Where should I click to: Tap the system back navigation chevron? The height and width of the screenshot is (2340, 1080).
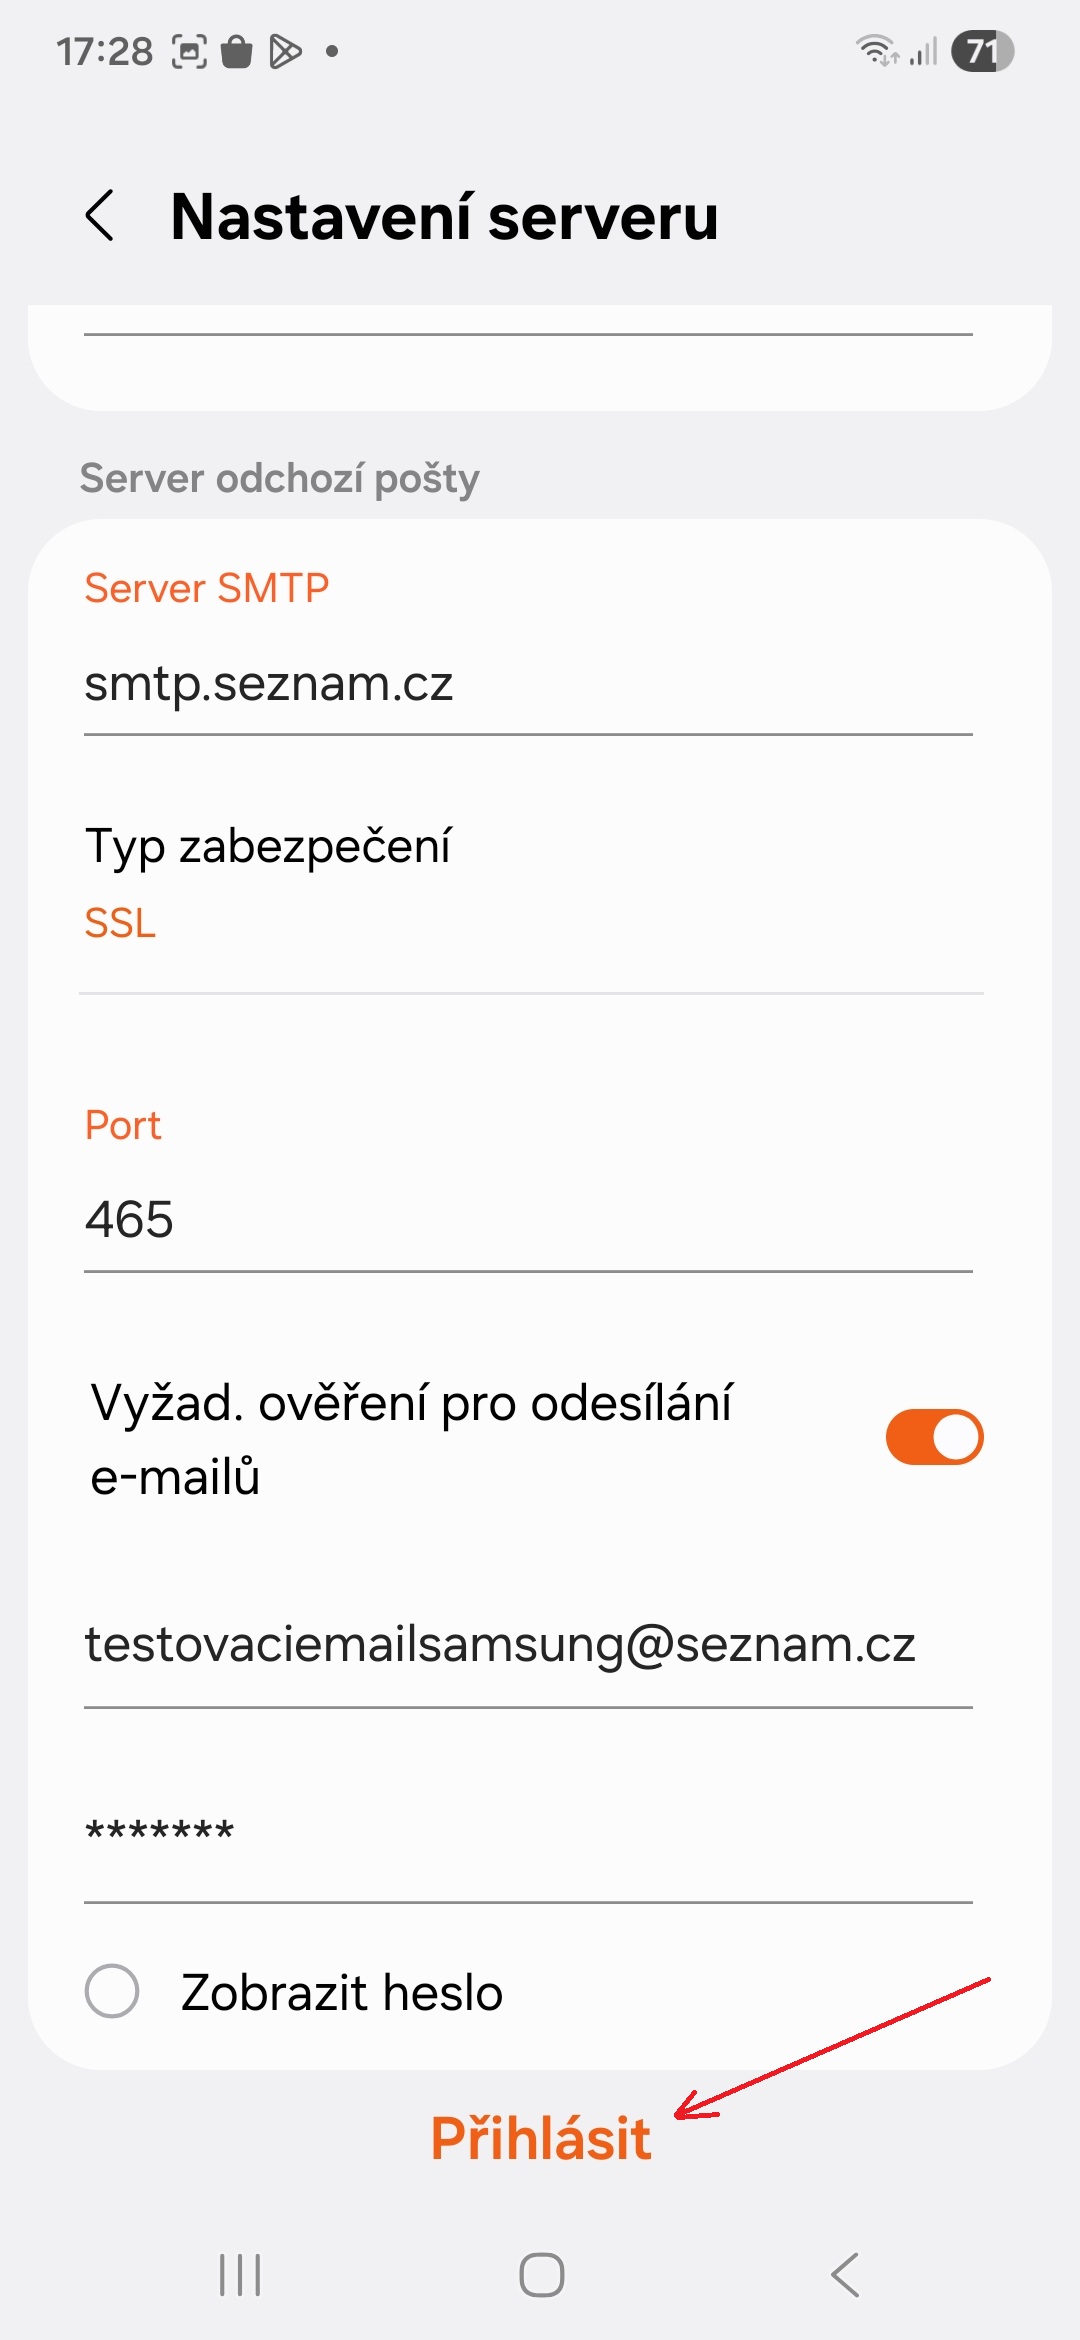point(845,2275)
